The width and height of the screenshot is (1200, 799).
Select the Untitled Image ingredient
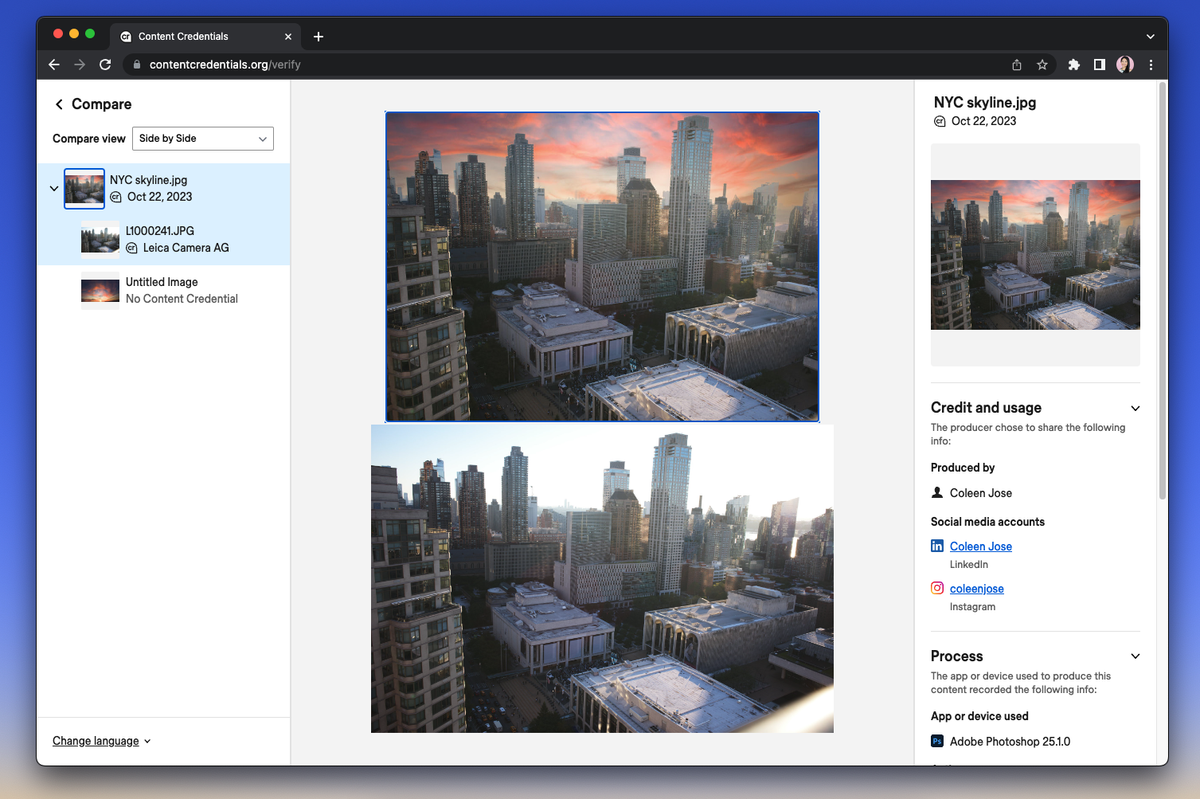pyautogui.click(x=161, y=290)
